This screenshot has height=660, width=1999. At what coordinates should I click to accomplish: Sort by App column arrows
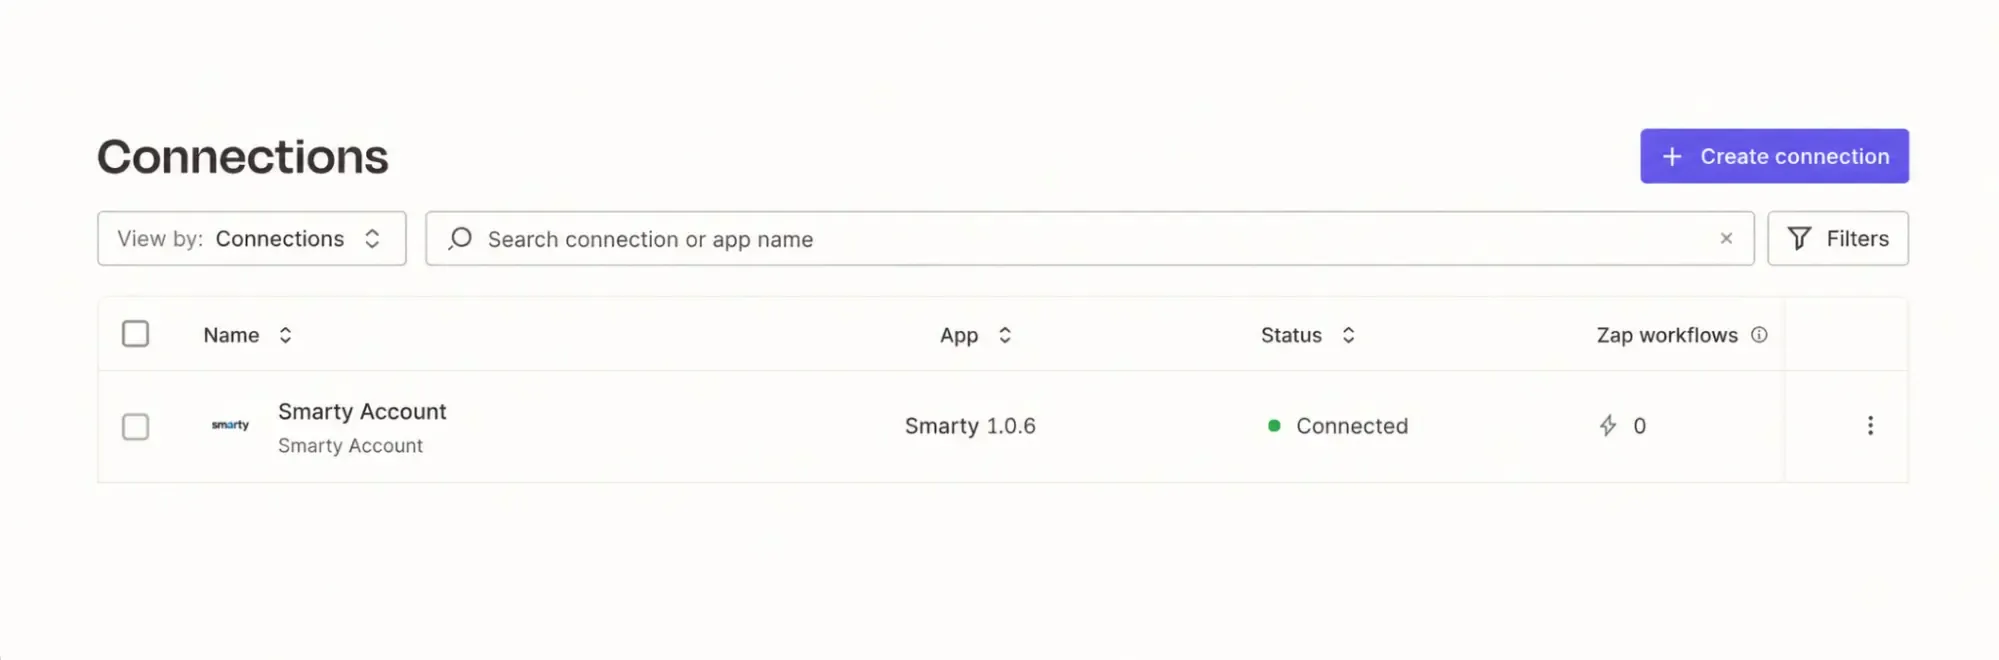pos(1005,335)
